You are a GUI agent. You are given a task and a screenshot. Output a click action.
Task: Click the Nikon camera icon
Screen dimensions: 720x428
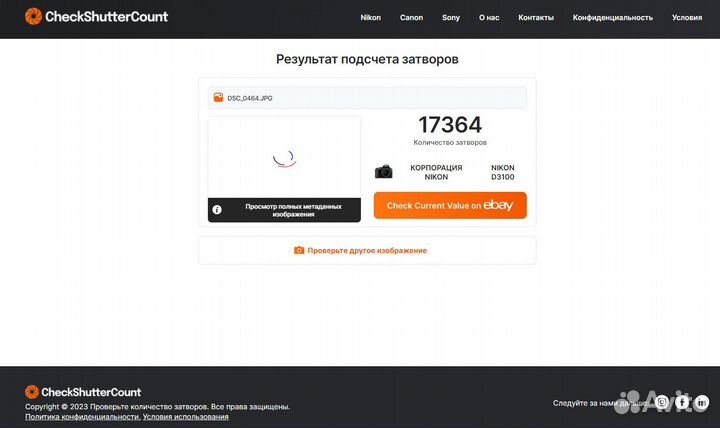384,172
